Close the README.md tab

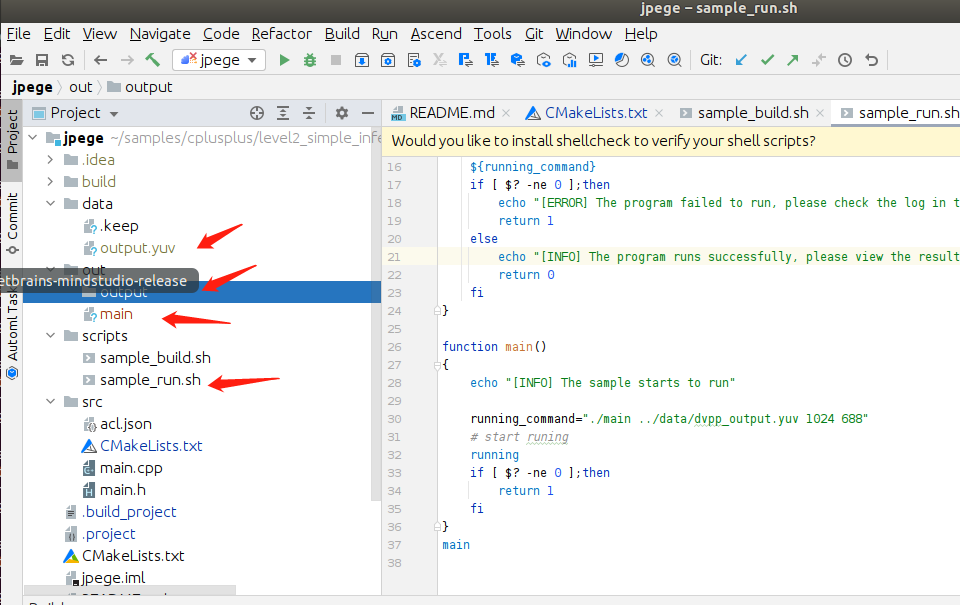[506, 113]
